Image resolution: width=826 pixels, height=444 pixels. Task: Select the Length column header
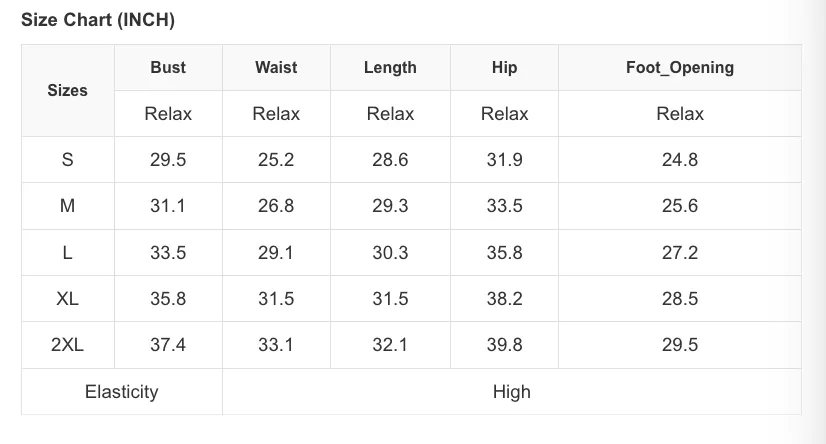click(x=390, y=67)
